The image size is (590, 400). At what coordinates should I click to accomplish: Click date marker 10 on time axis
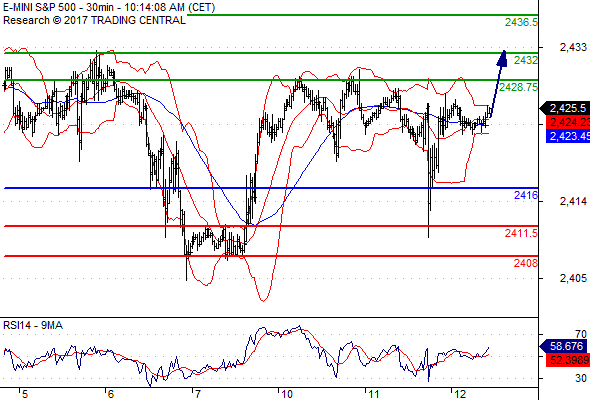[287, 394]
